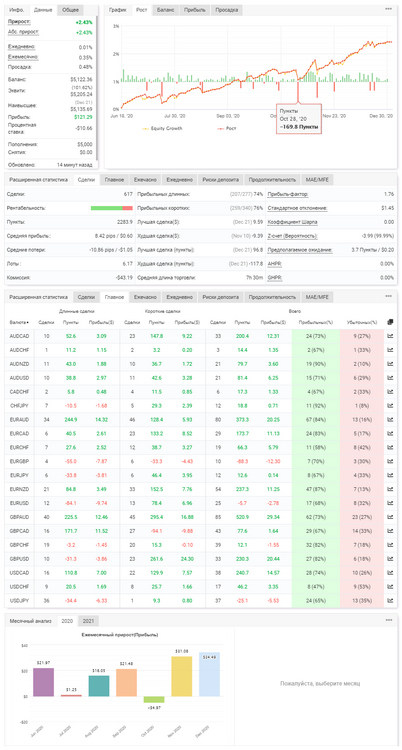Open Главное tab in upper statistics panel

[114, 180]
